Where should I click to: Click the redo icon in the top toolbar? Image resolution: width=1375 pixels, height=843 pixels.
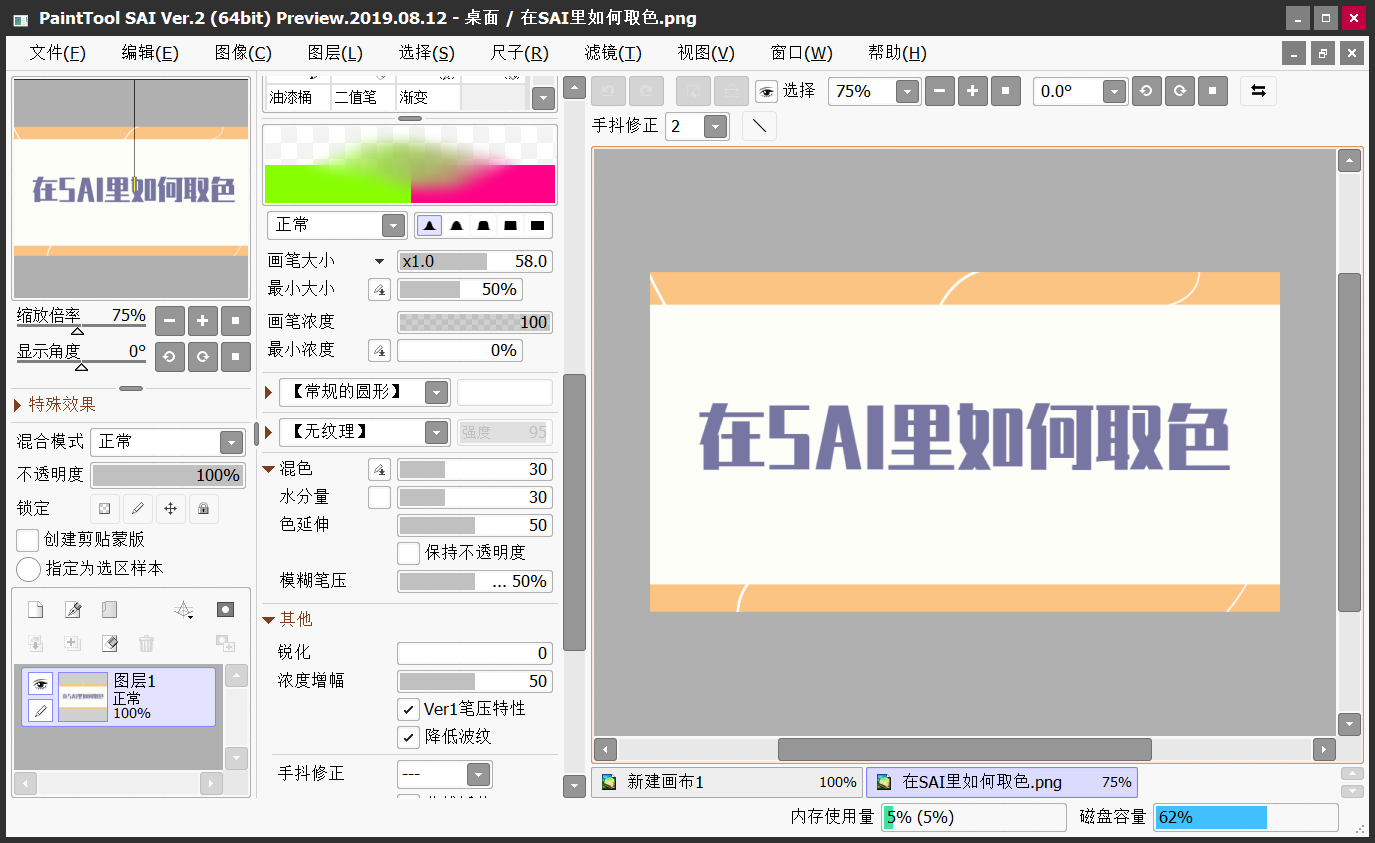(x=646, y=91)
